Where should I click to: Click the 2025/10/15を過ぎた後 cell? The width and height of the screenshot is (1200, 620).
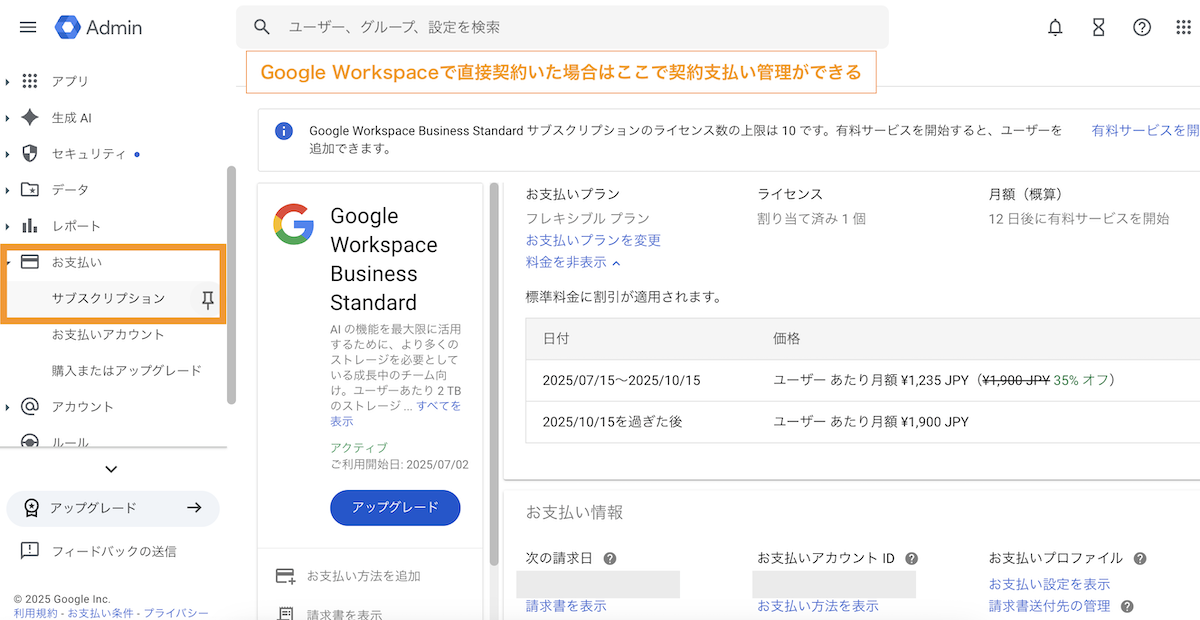click(613, 421)
